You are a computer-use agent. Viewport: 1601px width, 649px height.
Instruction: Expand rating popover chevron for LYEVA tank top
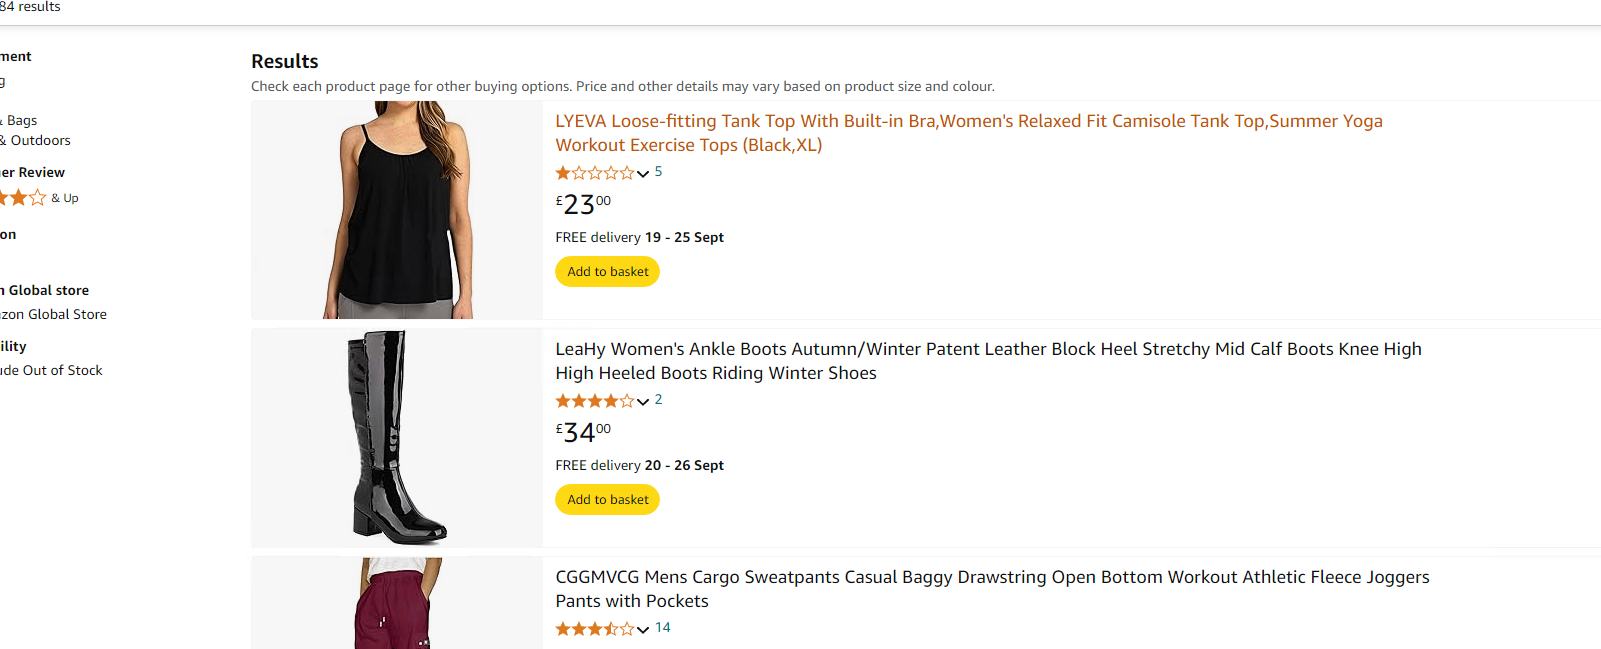[643, 174]
